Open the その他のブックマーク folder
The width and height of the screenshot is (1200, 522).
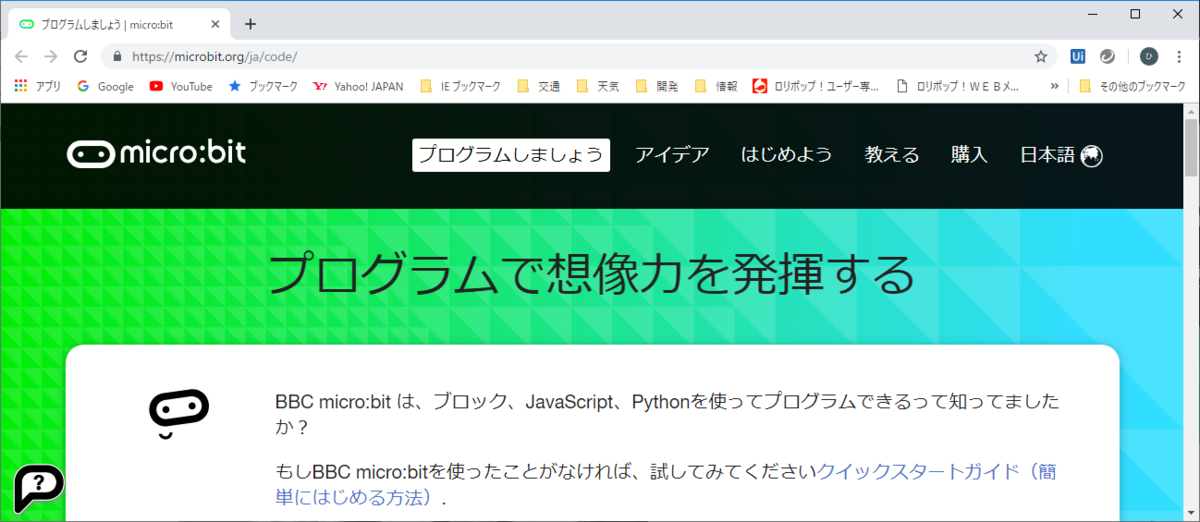click(1132, 86)
